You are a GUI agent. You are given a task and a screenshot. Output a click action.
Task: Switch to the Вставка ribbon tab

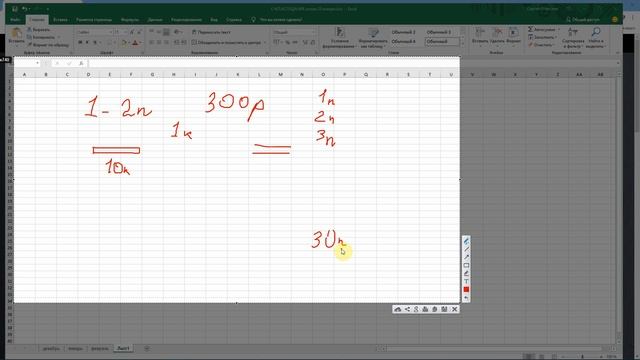tap(60, 20)
